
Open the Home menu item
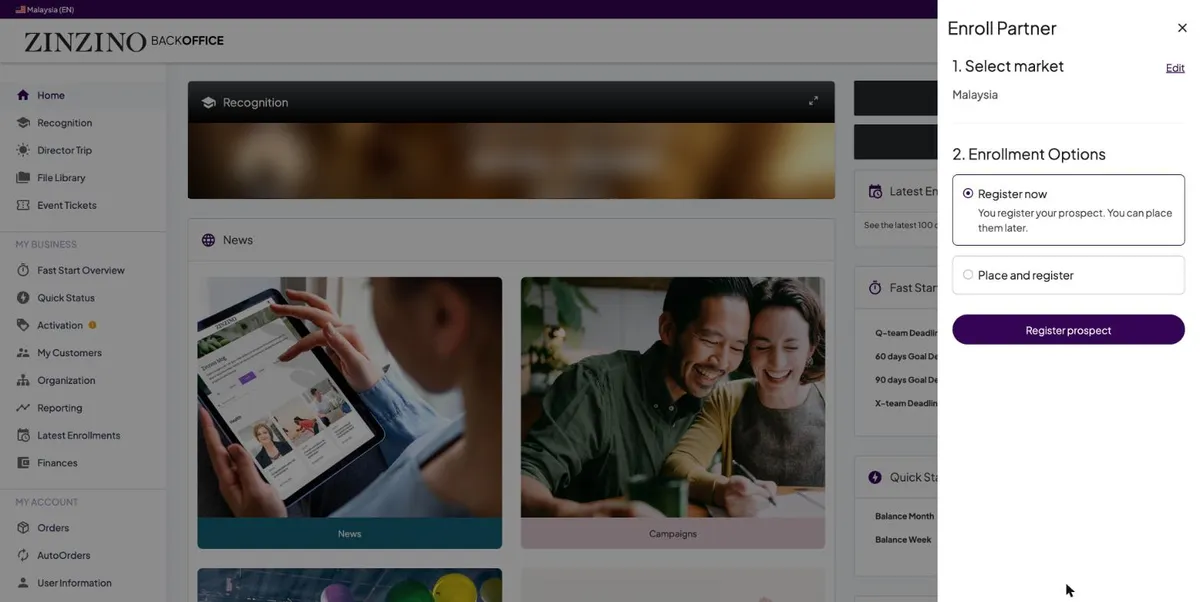(x=51, y=95)
